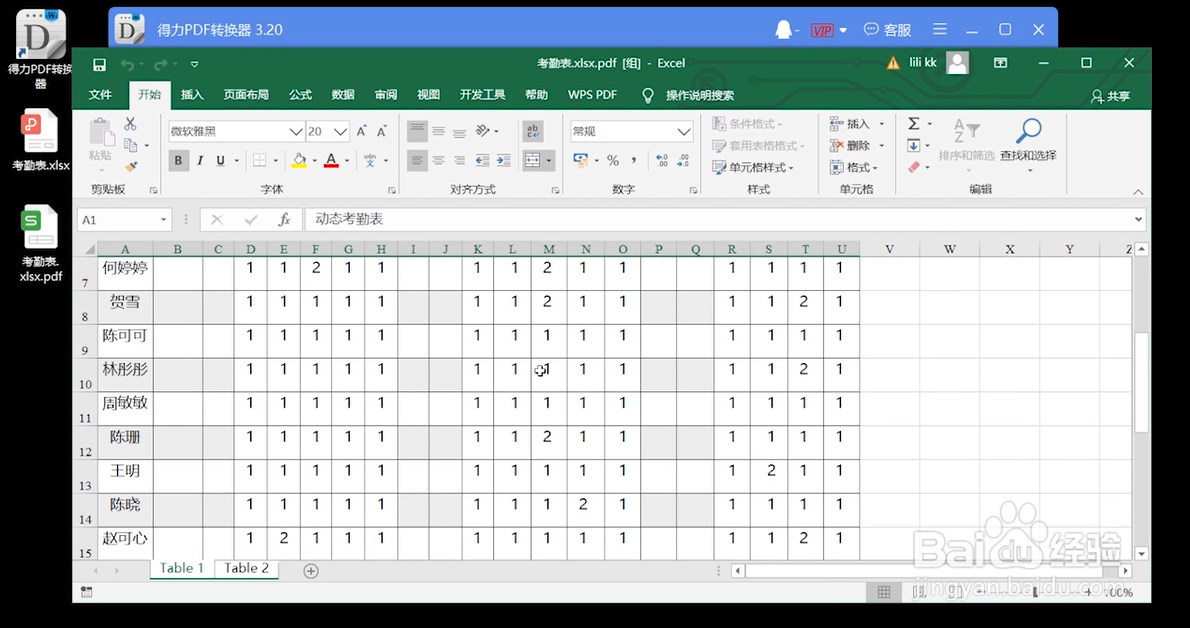The height and width of the screenshot is (628, 1190).
Task: Toggle Underline formatting
Action: tap(220, 160)
